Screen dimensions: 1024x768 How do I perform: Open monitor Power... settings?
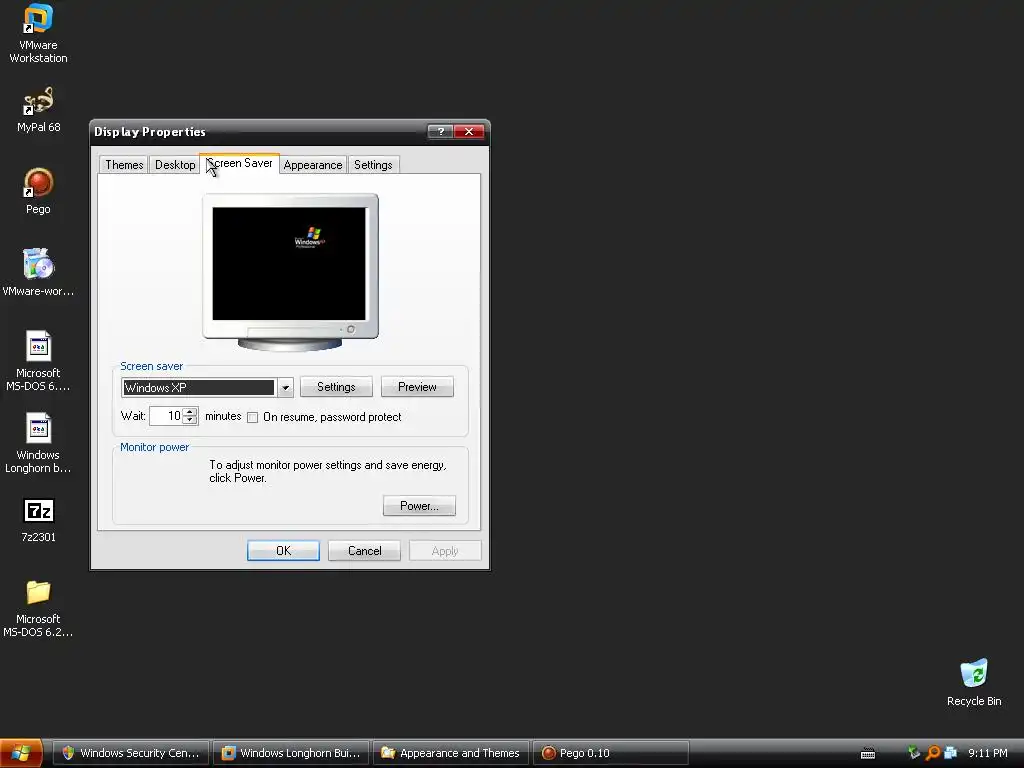click(x=419, y=505)
